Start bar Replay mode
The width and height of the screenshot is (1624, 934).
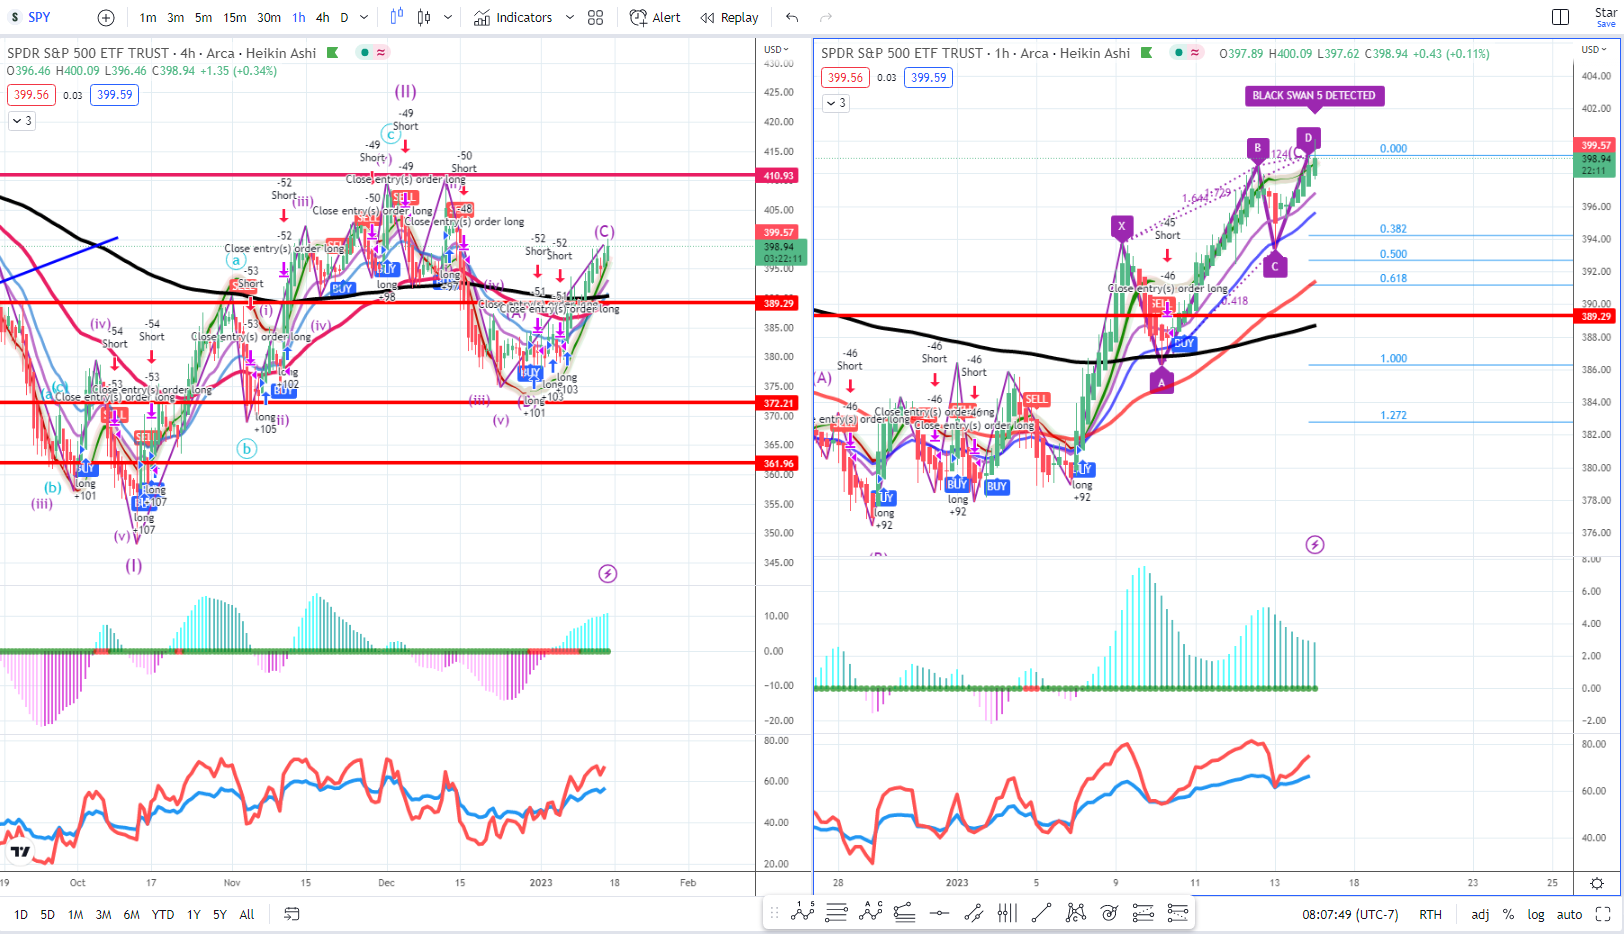730,17
